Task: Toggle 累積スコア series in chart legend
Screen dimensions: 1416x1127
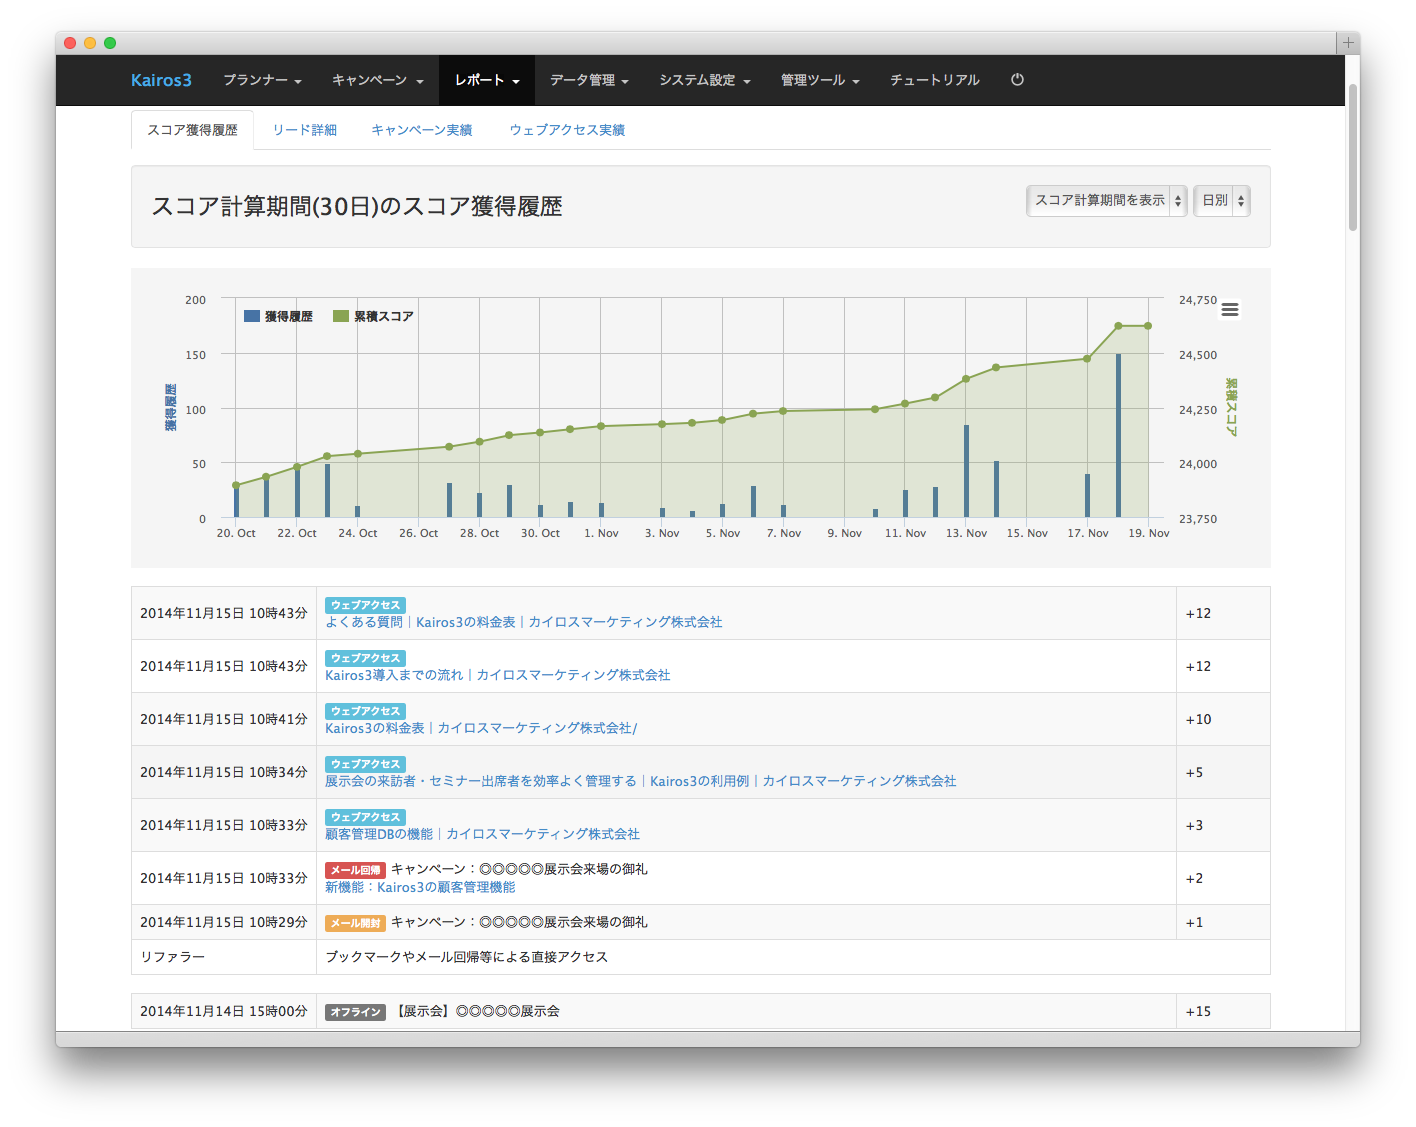Action: coord(373,316)
